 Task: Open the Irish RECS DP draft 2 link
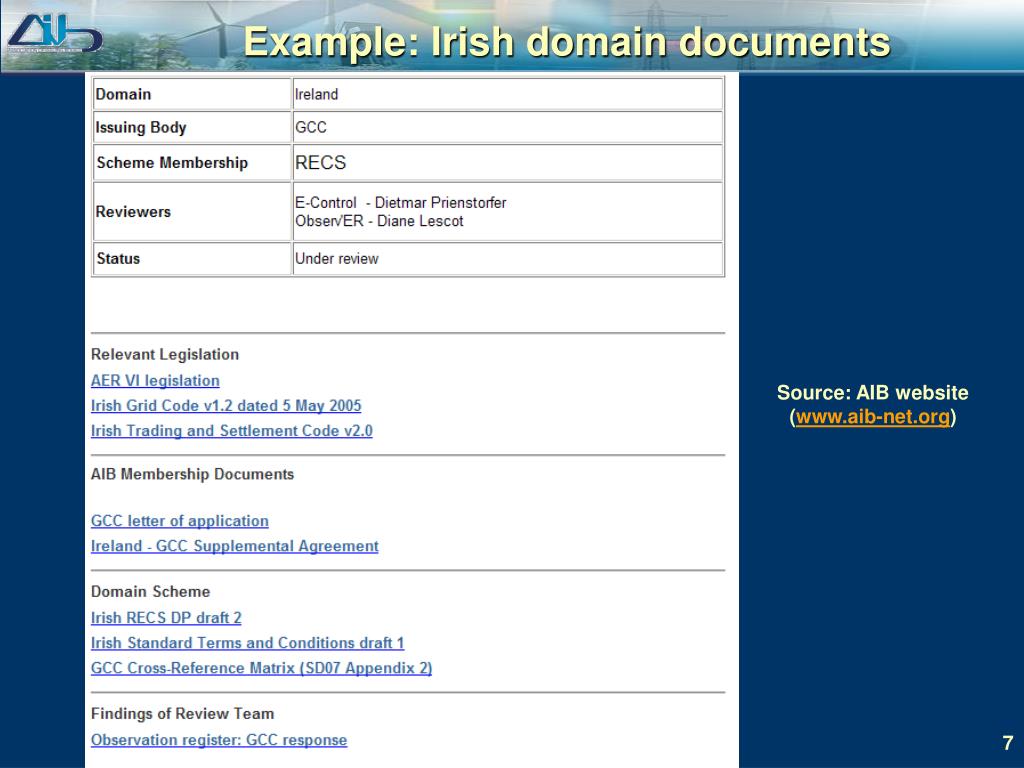166,618
